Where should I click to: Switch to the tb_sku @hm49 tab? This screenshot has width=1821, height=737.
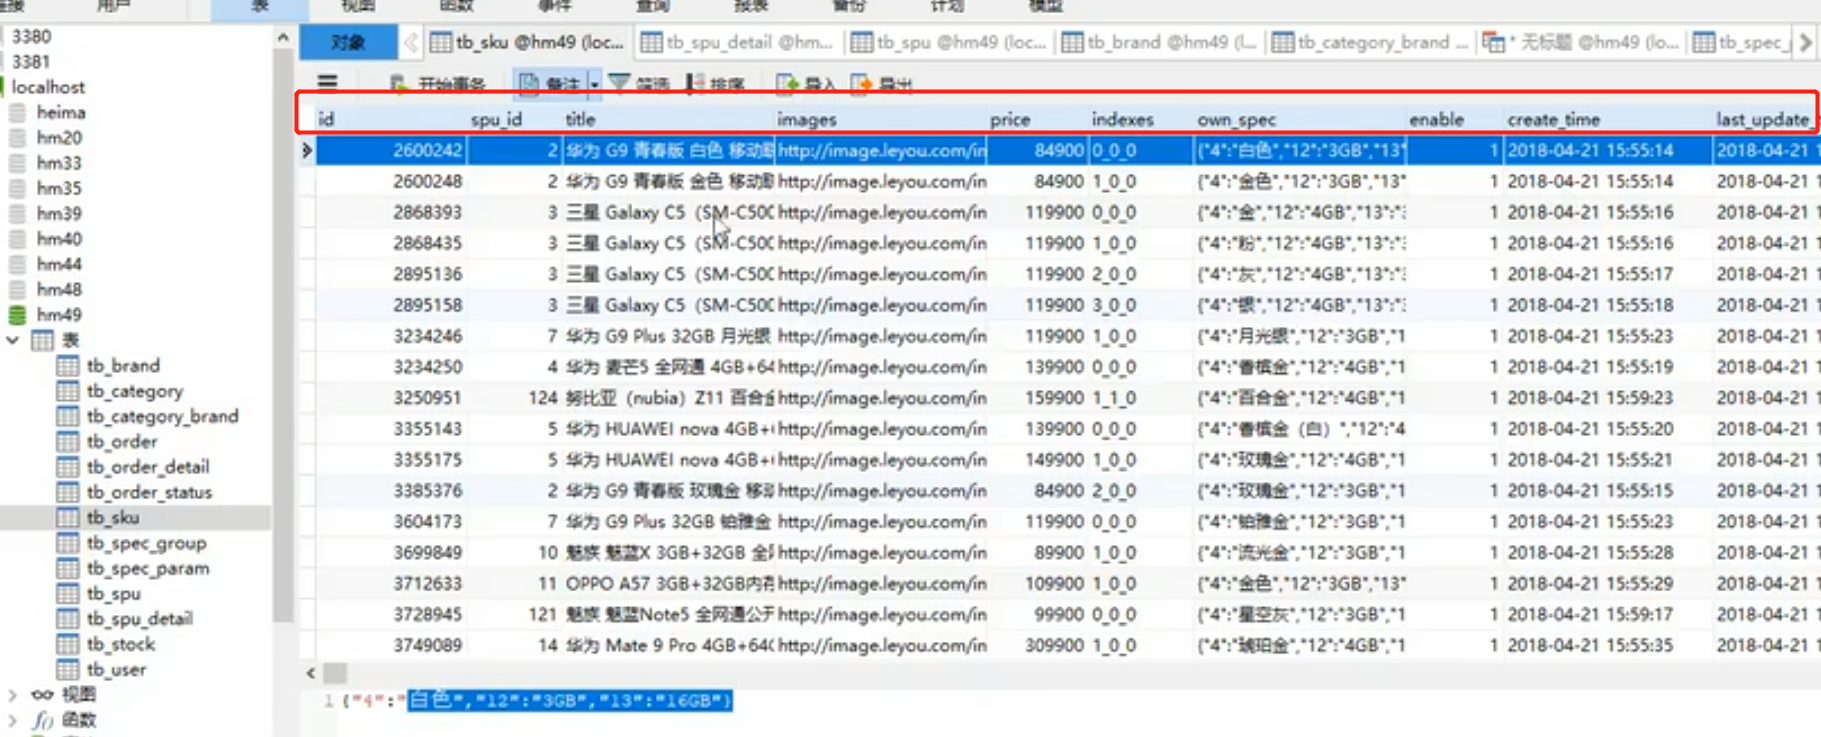(x=526, y=42)
